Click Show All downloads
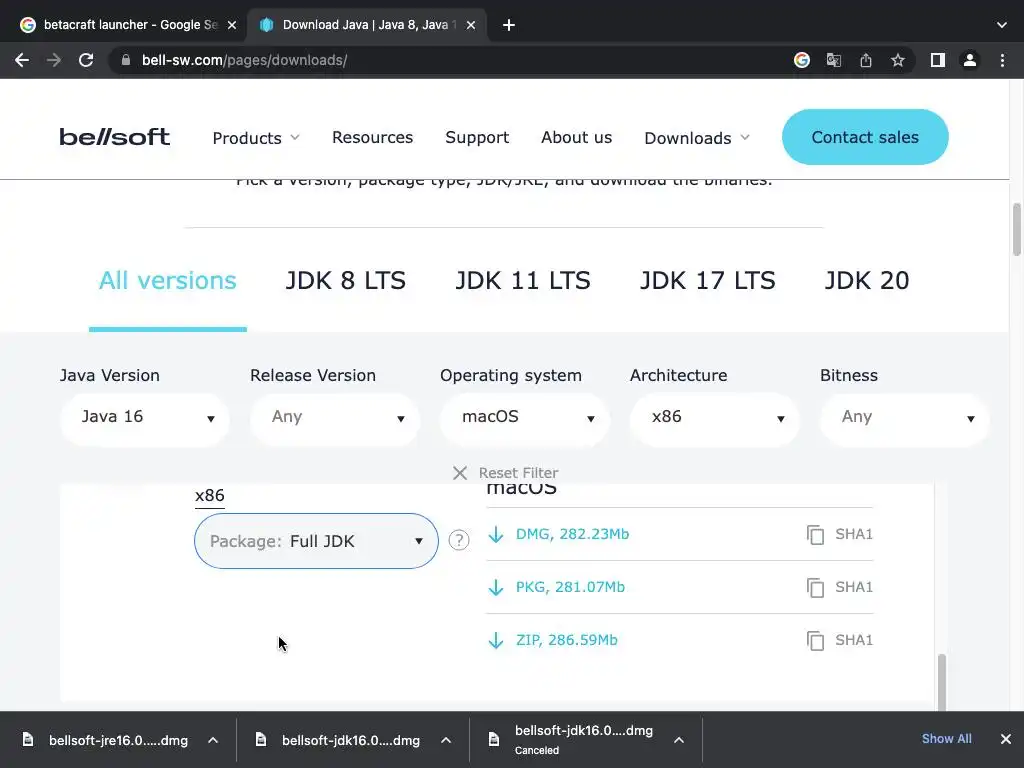Image resolution: width=1024 pixels, height=768 pixels. tap(946, 739)
